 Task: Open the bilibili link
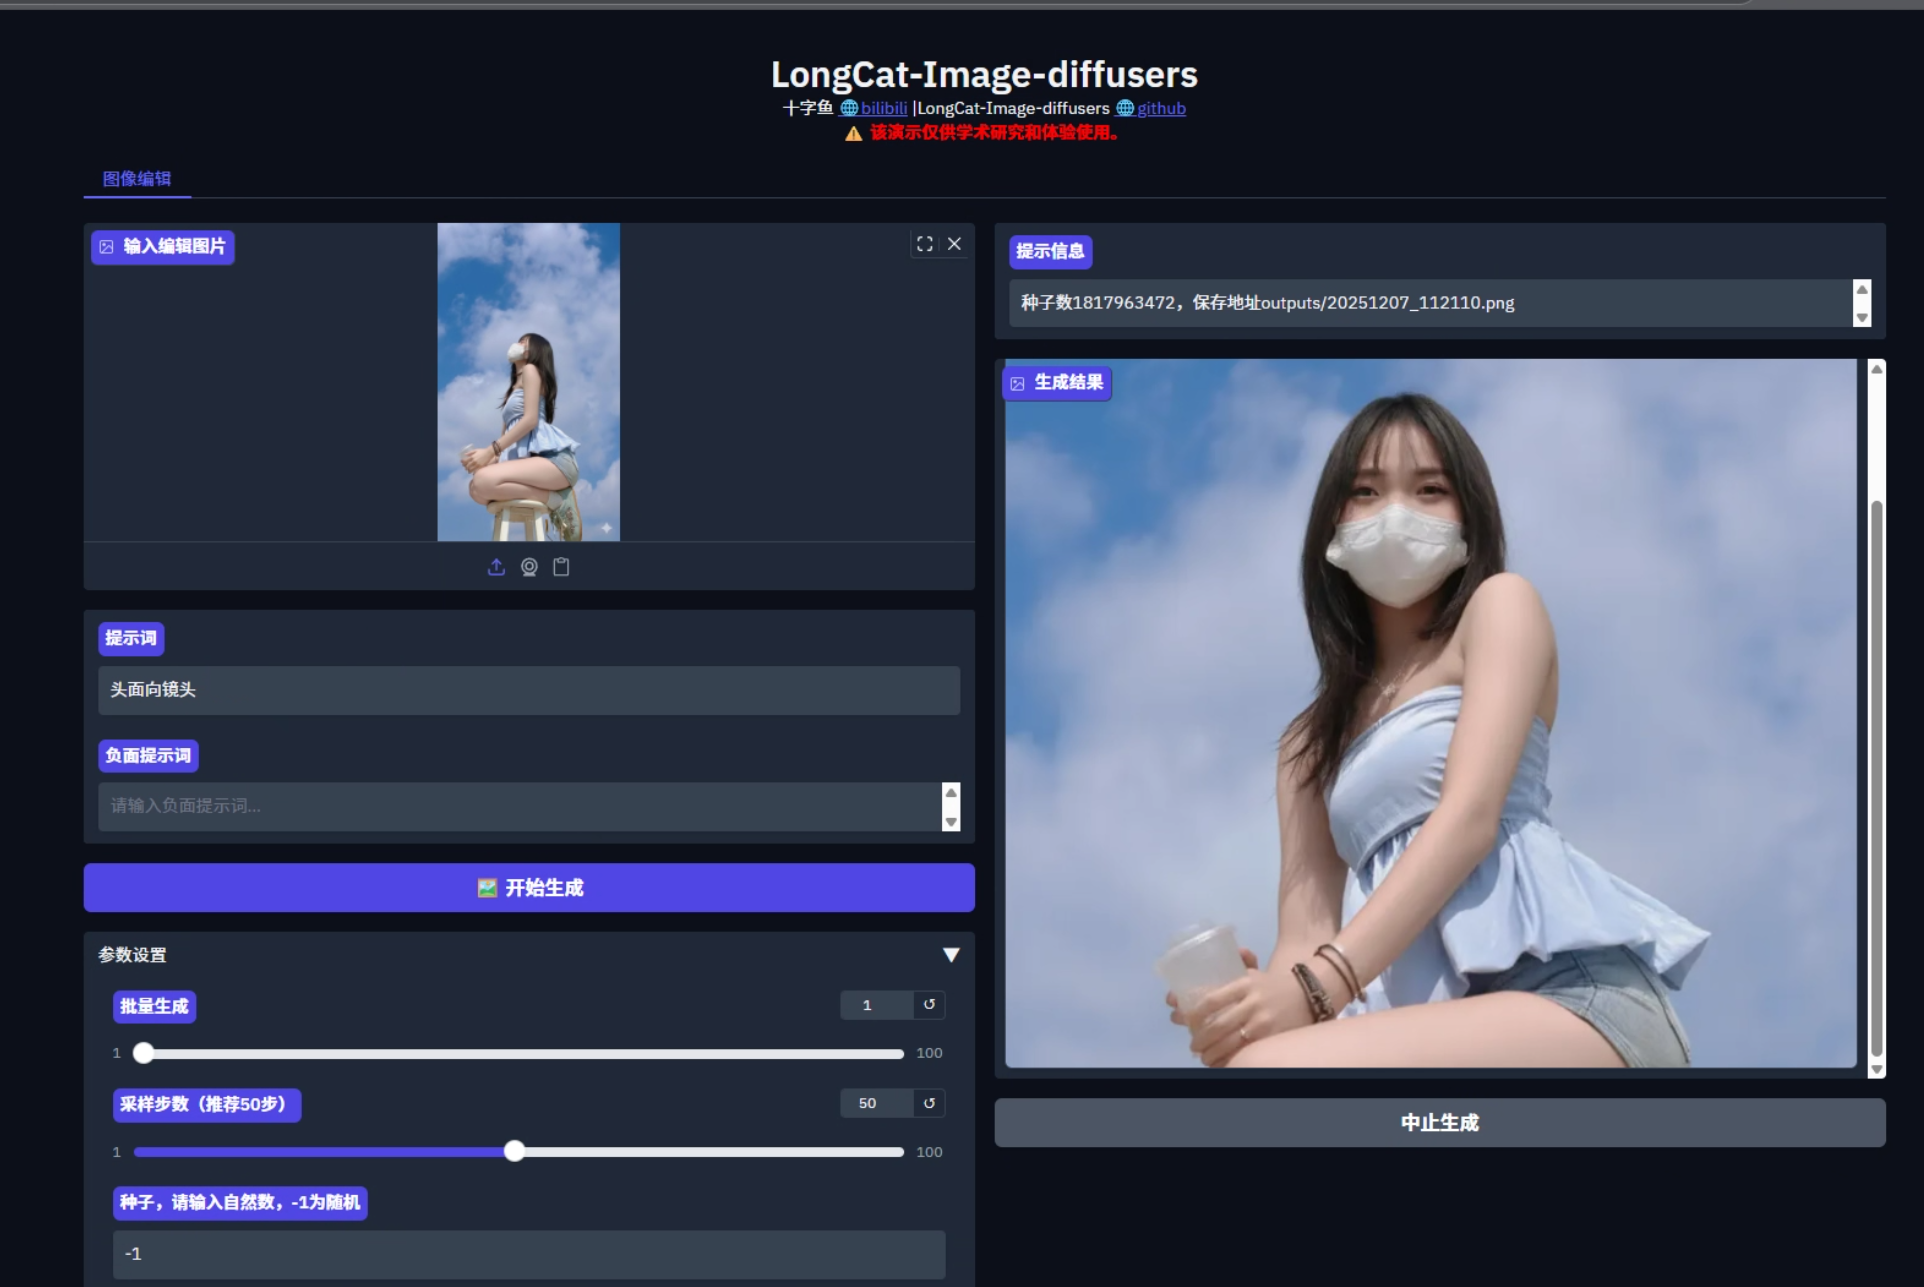(x=882, y=108)
